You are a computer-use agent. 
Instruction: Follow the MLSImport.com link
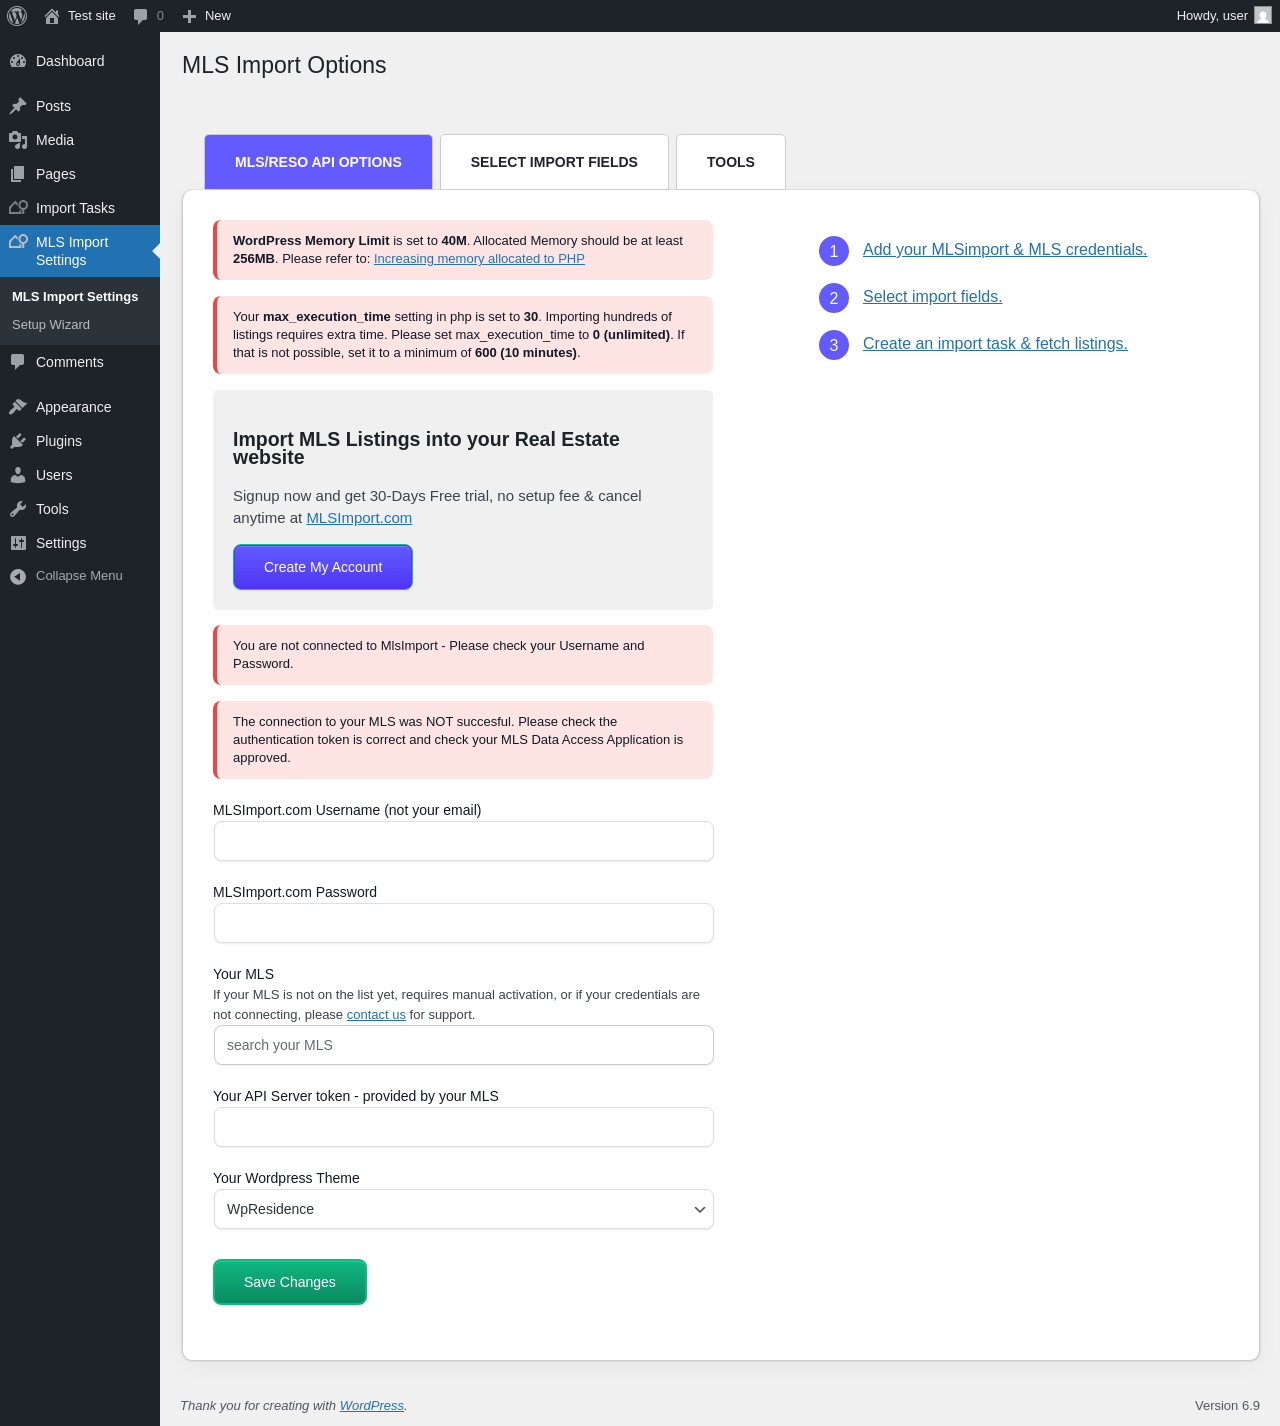[359, 518]
